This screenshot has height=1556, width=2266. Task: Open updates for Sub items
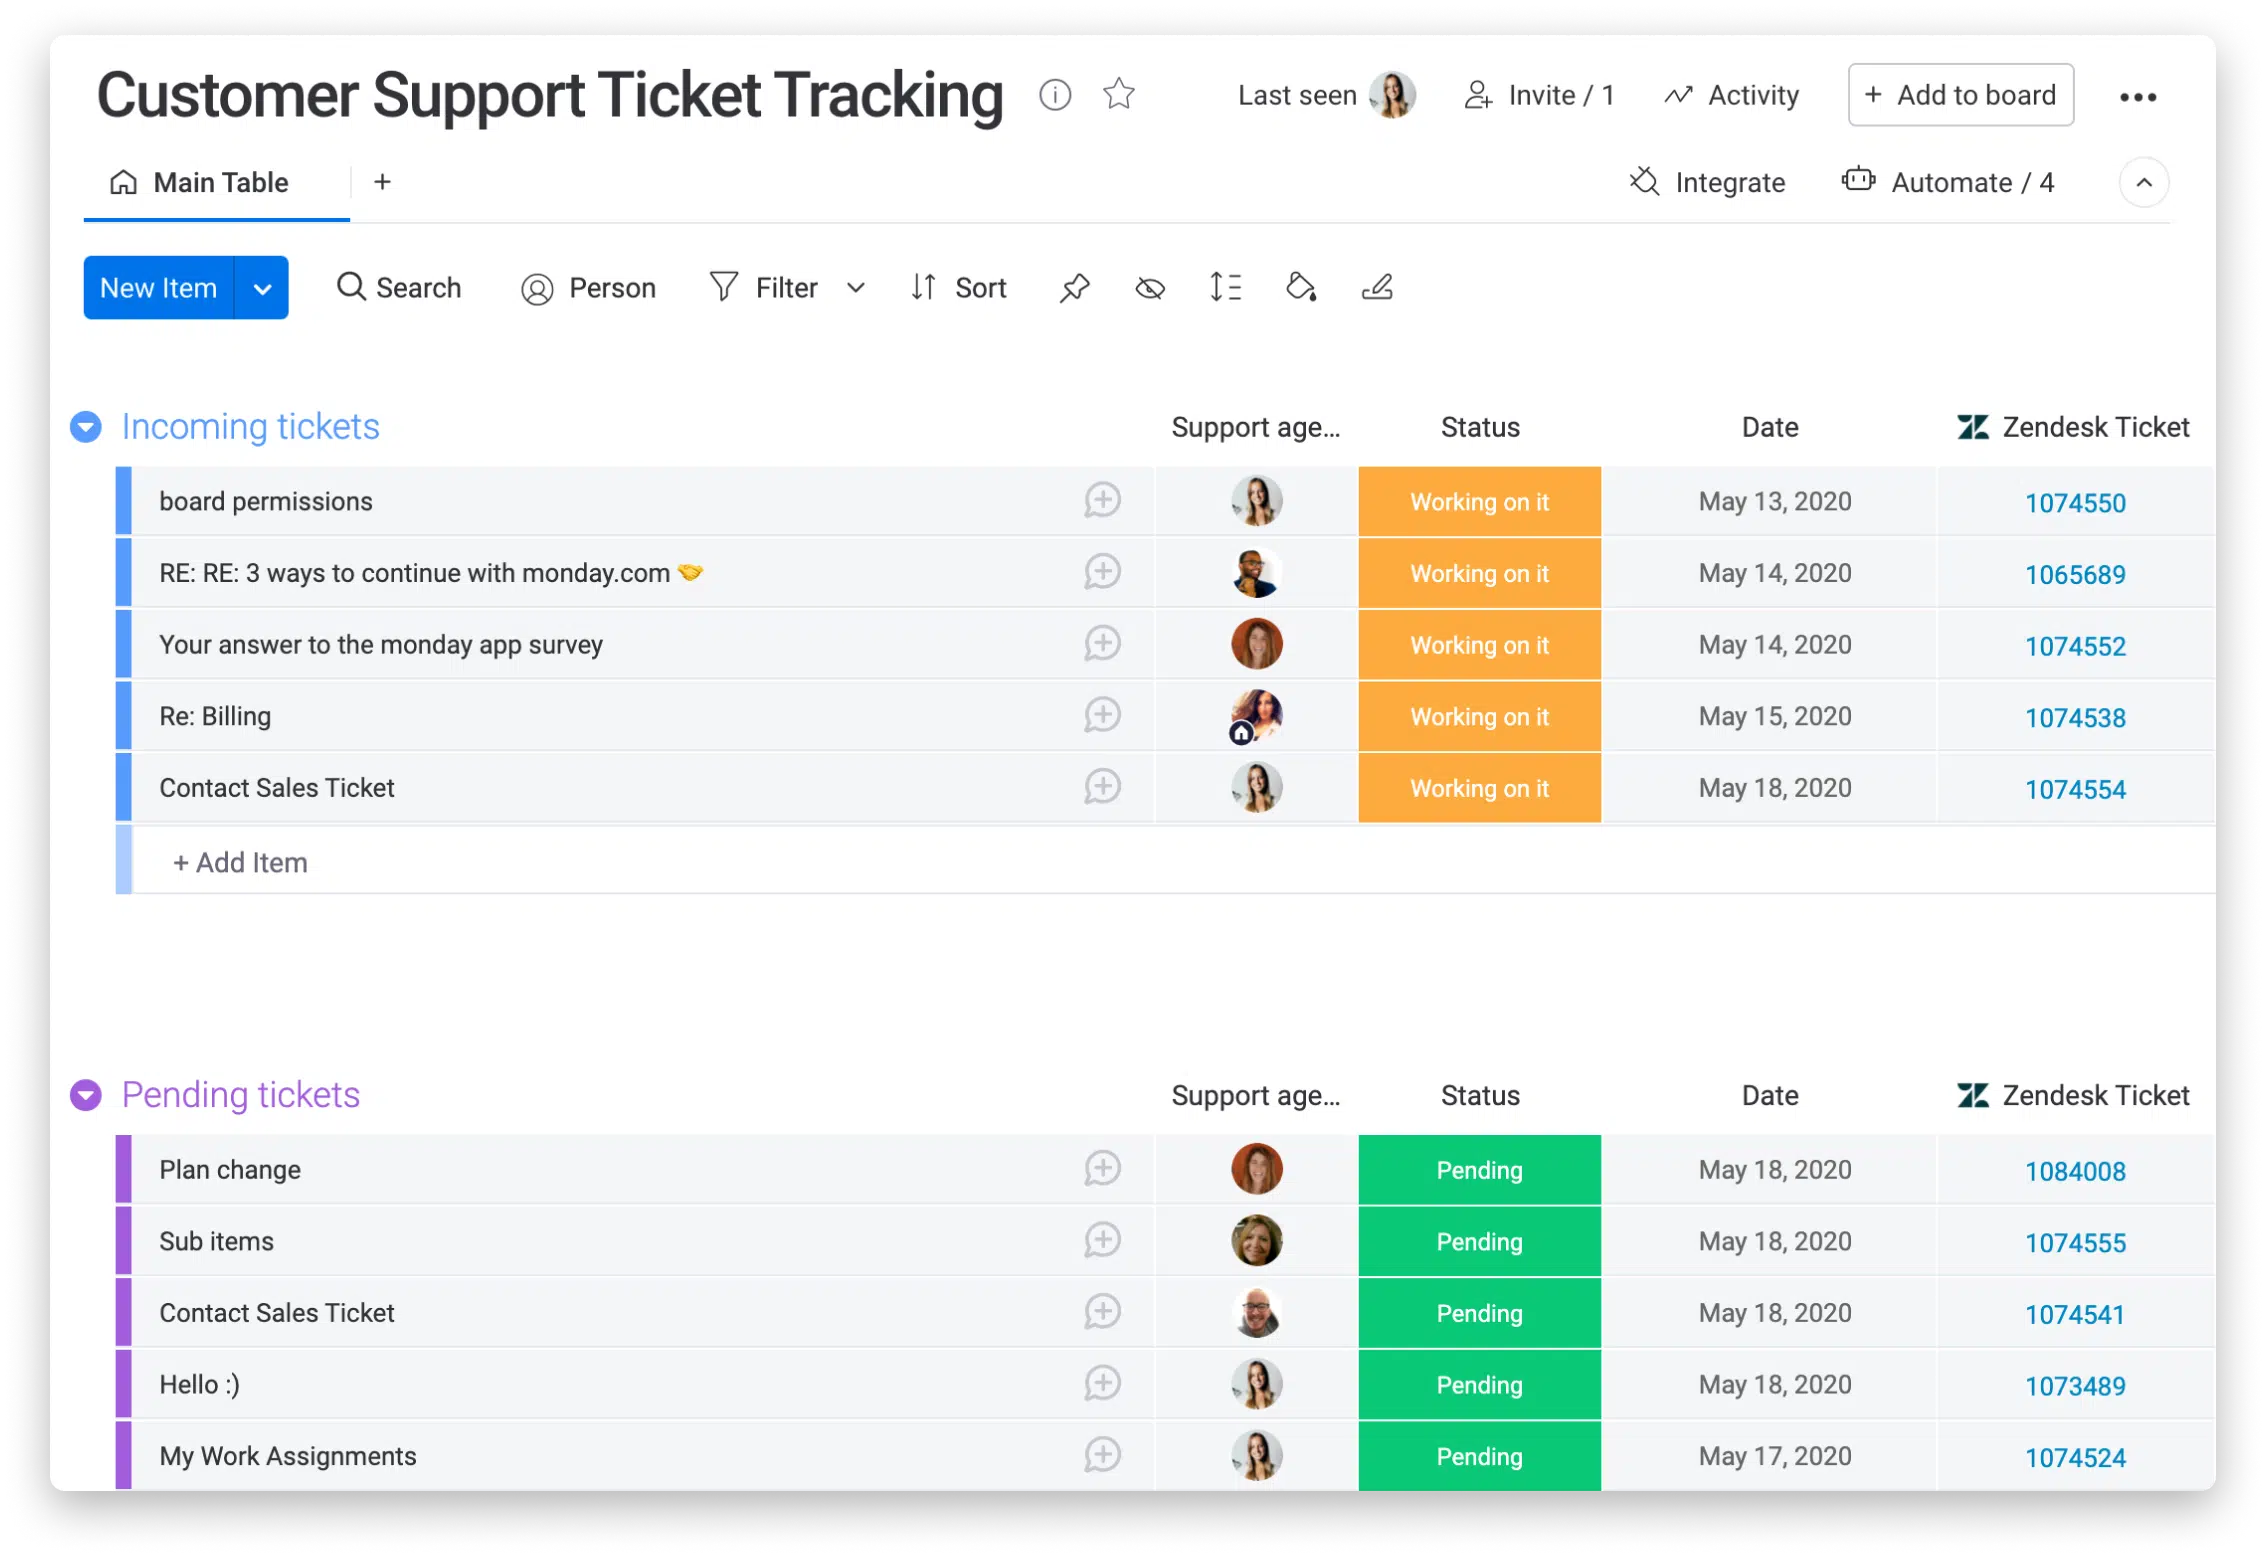pos(1102,1240)
